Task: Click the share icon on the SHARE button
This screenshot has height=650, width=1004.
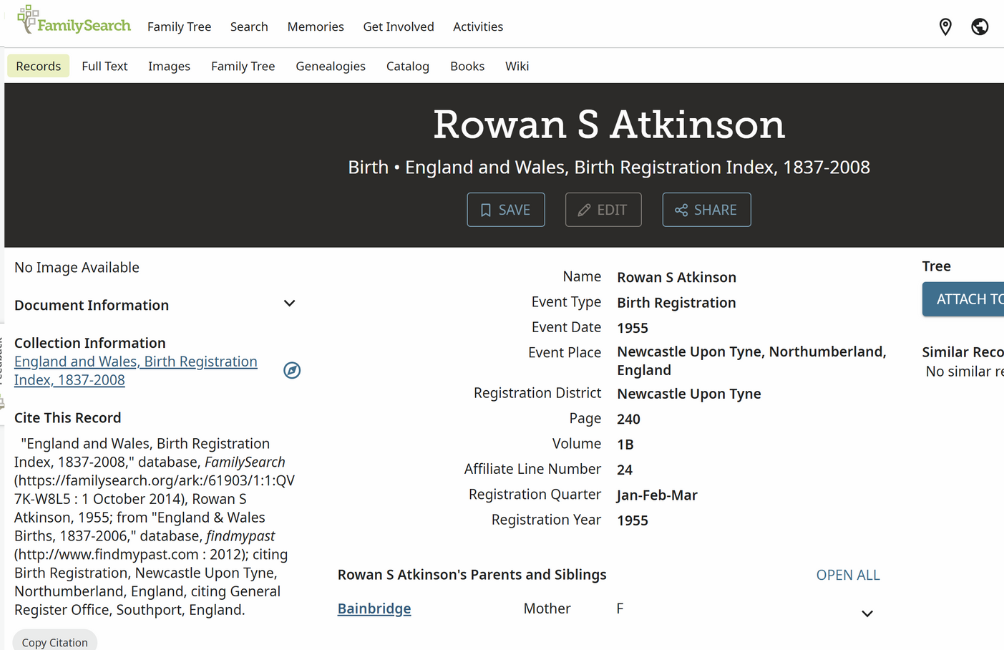Action: click(x=681, y=209)
